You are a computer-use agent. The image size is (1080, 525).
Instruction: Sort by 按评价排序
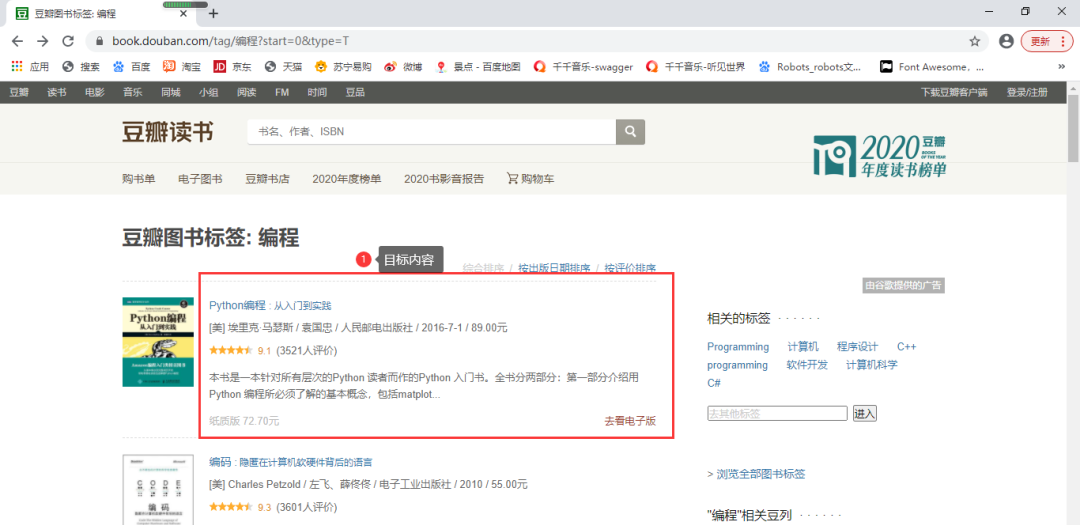630,268
